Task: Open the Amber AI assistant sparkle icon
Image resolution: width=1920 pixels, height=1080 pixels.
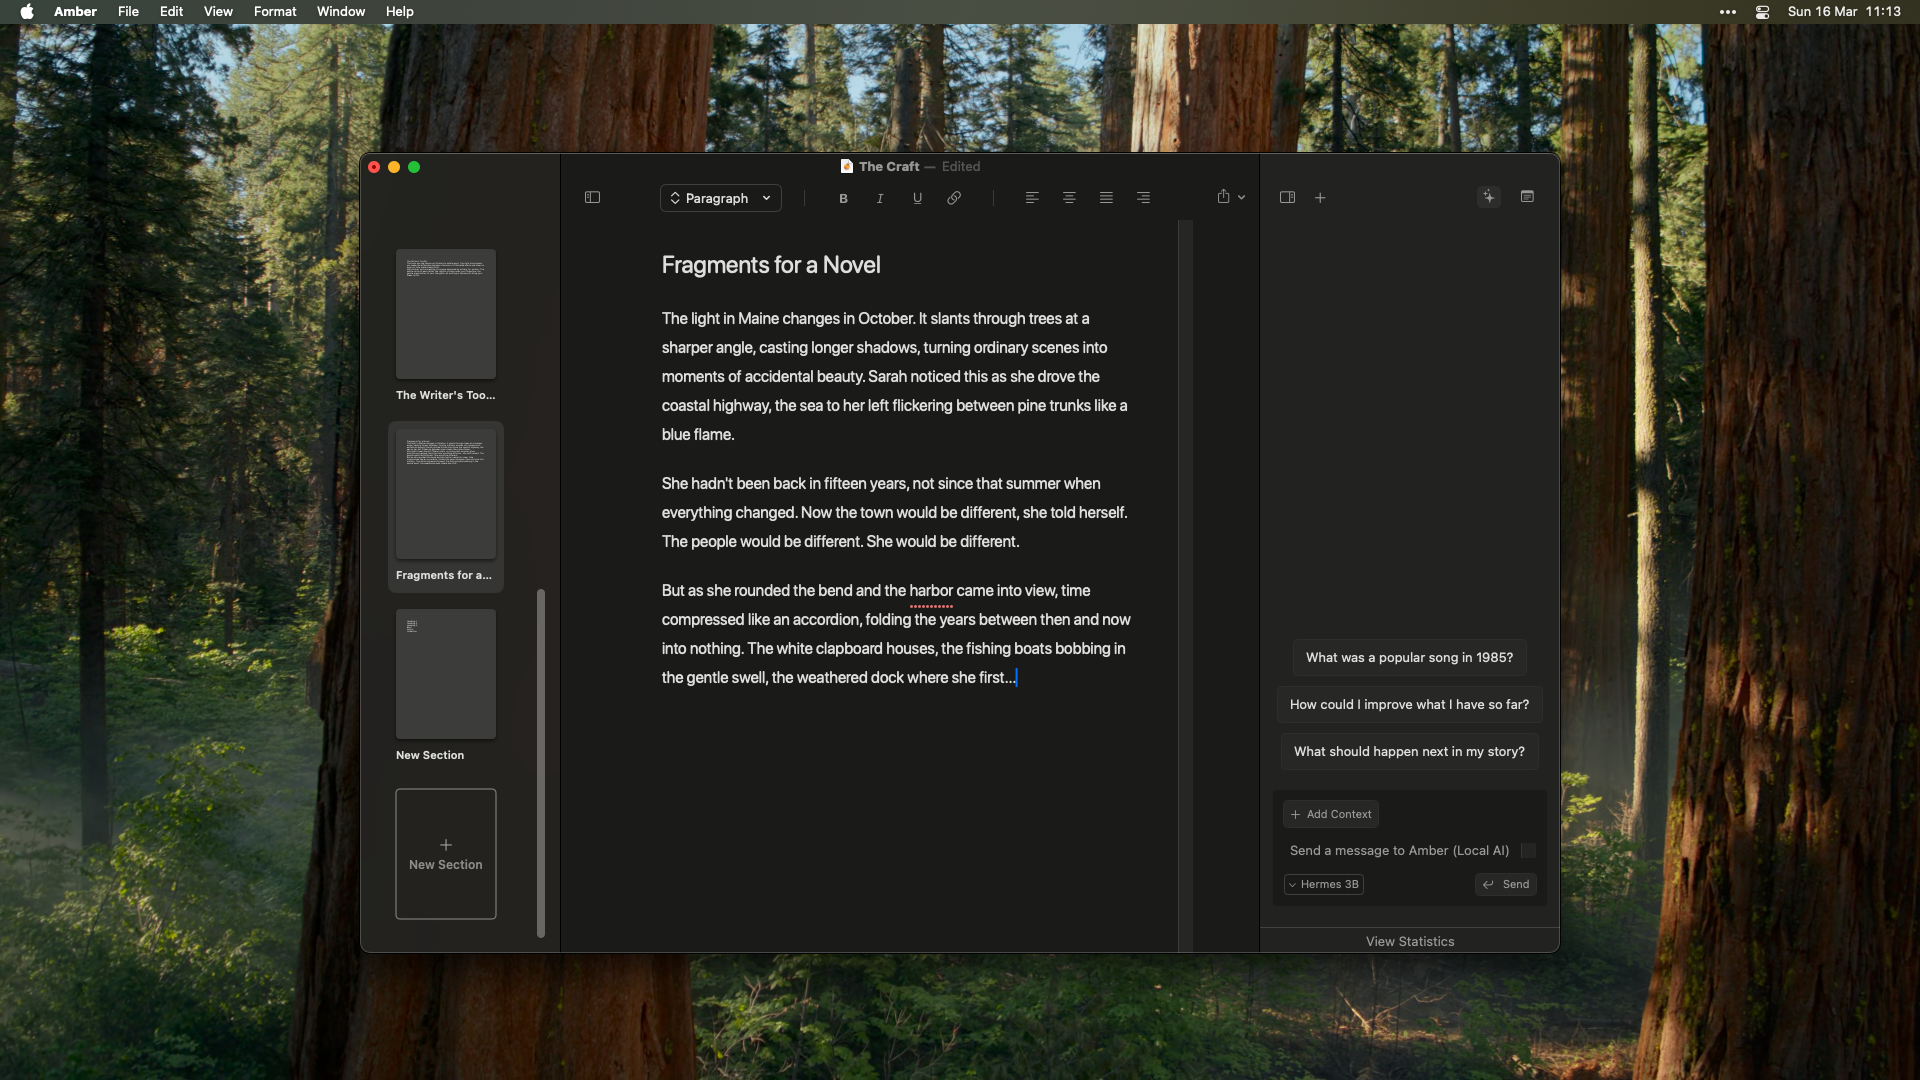Action: 1489,197
